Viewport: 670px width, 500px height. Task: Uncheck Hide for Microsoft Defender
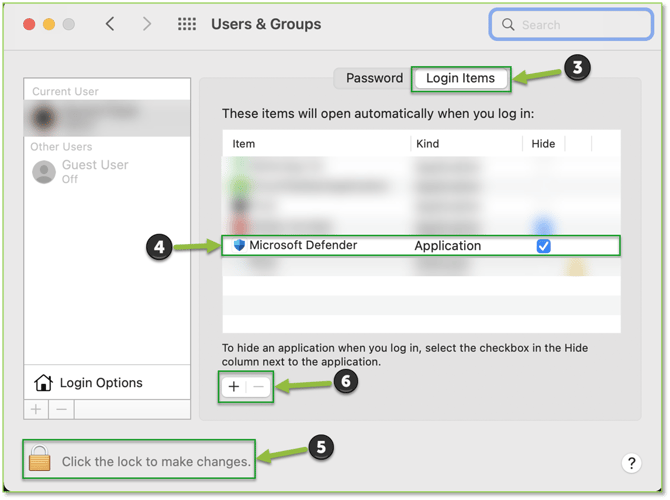click(543, 245)
